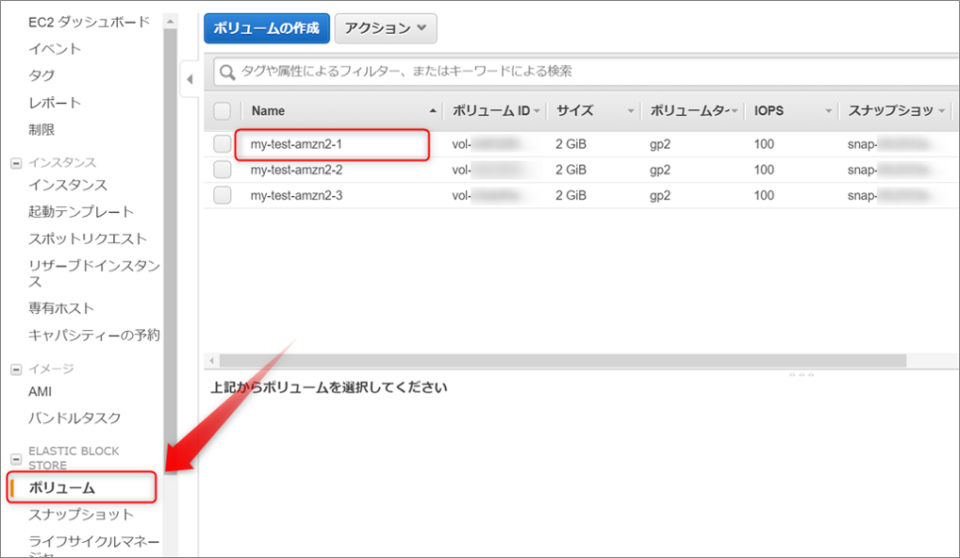This screenshot has width=960, height=558.
Task: Check the my-test-amzn2-3 row checkbox
Action: (x=222, y=195)
